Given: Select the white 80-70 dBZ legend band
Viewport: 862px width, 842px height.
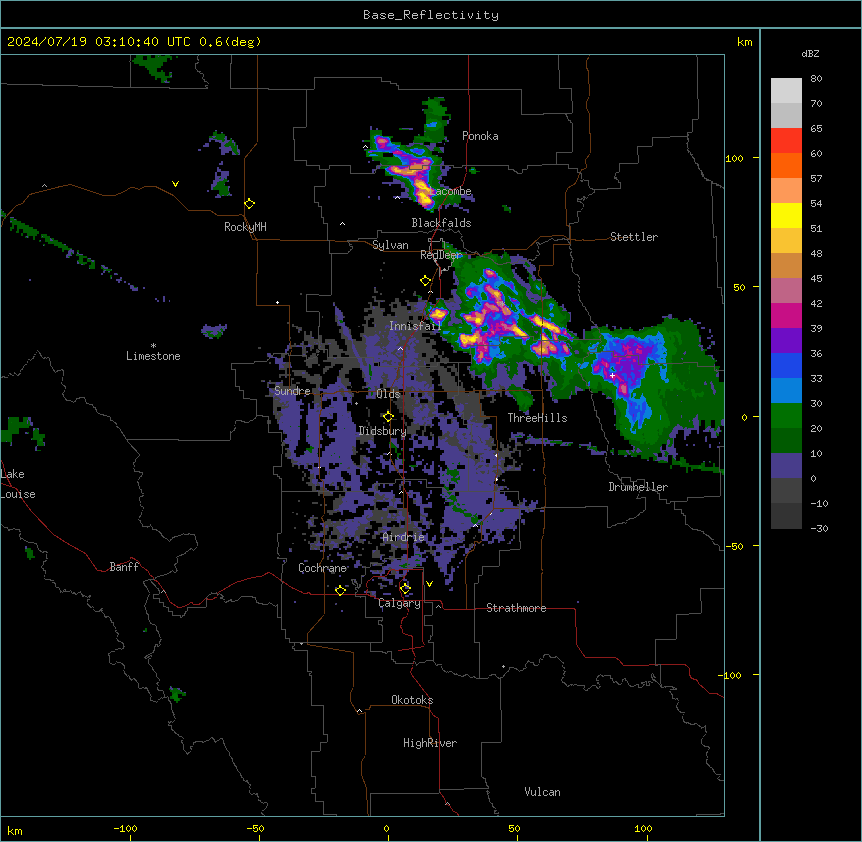Looking at the screenshot, I should coord(786,91).
